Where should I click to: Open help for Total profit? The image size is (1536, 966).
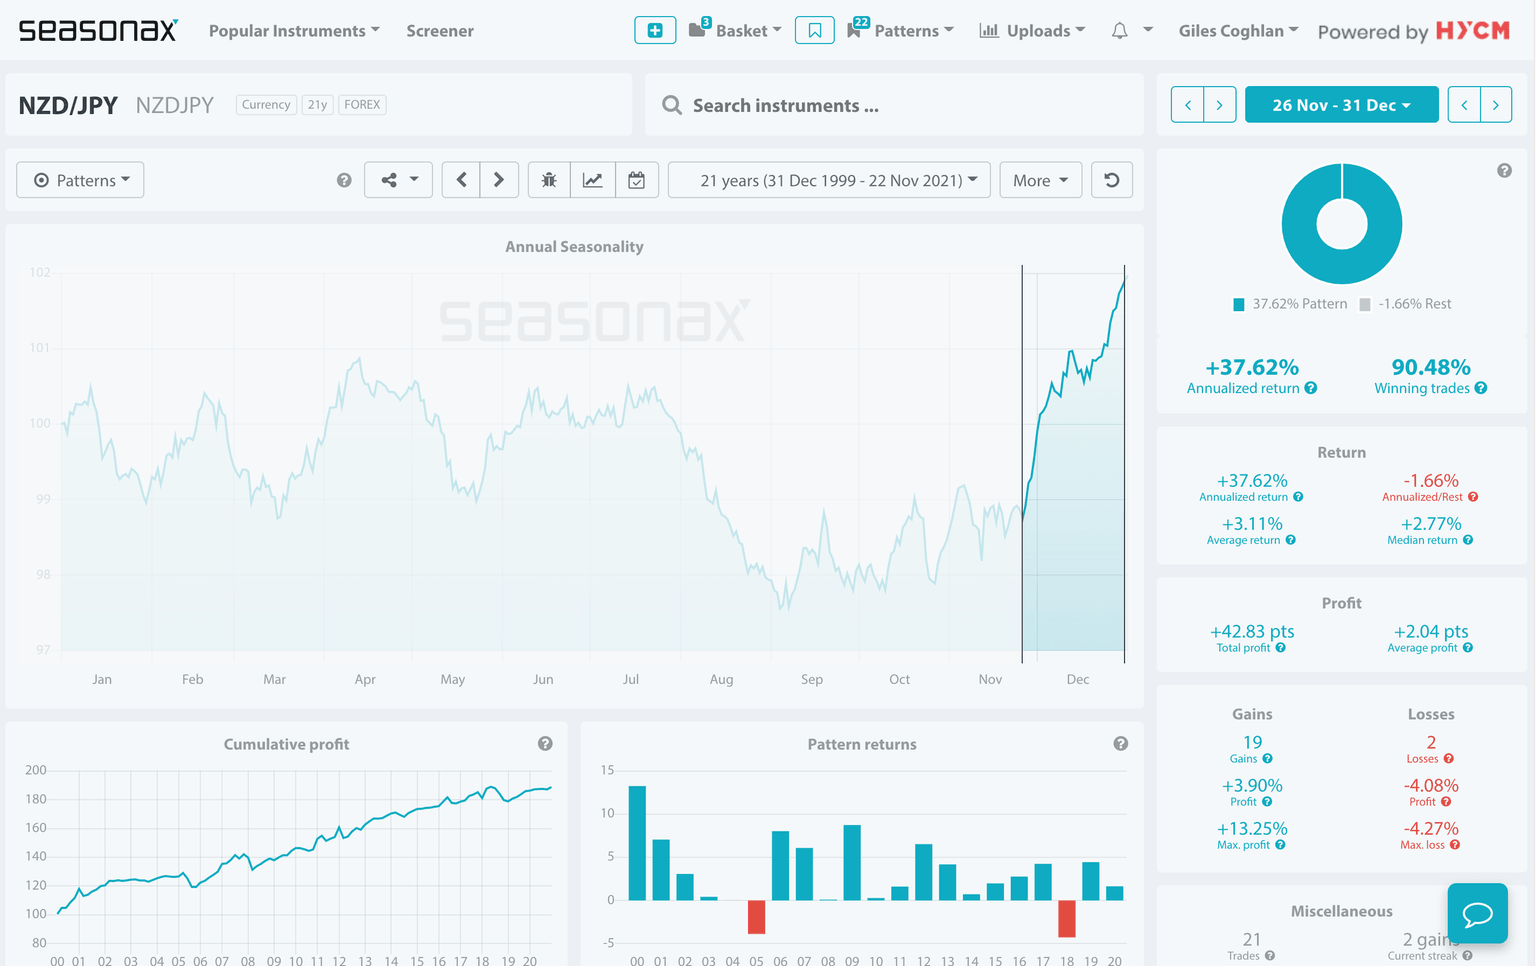click(x=1281, y=648)
